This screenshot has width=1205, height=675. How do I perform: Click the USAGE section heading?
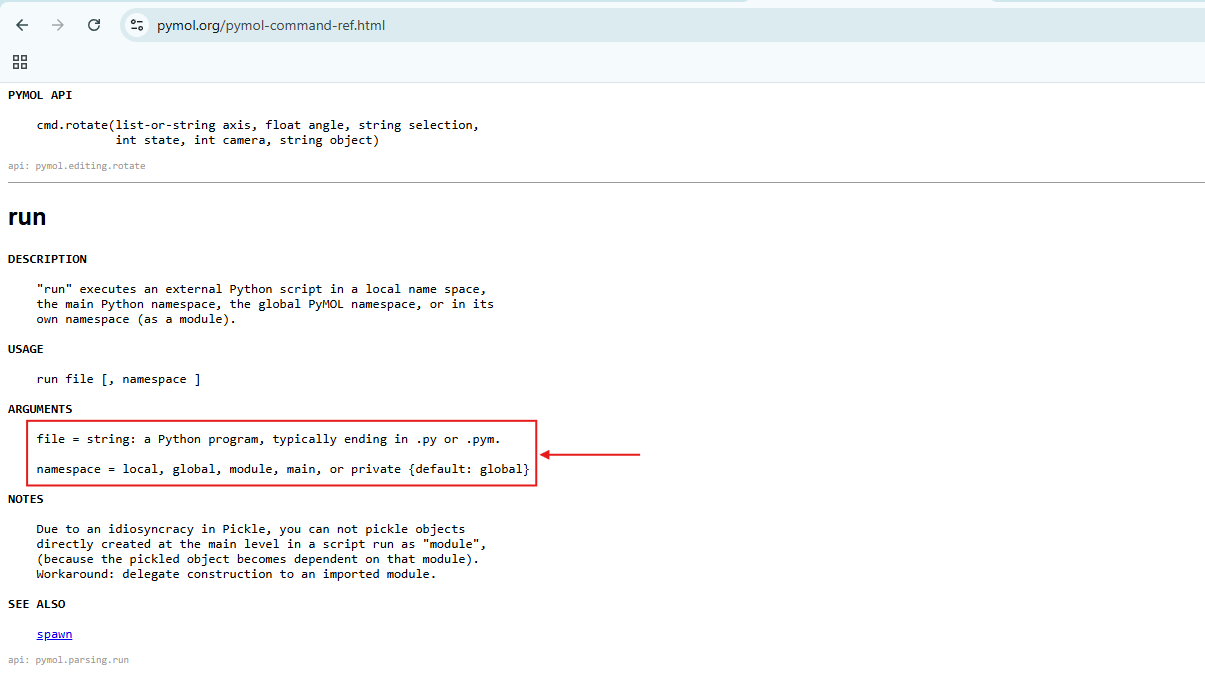26,349
